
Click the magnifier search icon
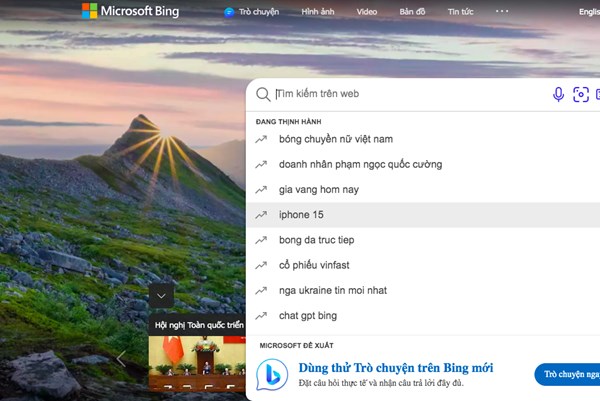tap(263, 94)
